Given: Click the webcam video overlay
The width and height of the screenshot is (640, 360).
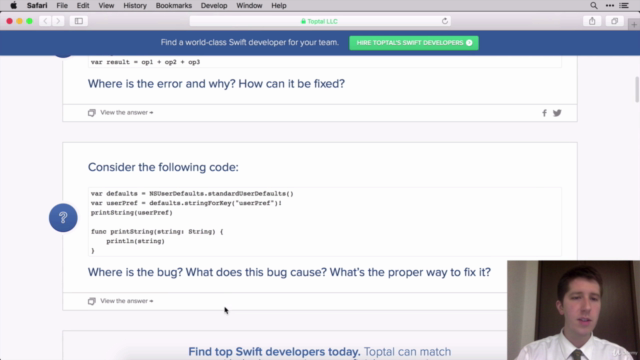Looking at the screenshot, I should point(573,310).
